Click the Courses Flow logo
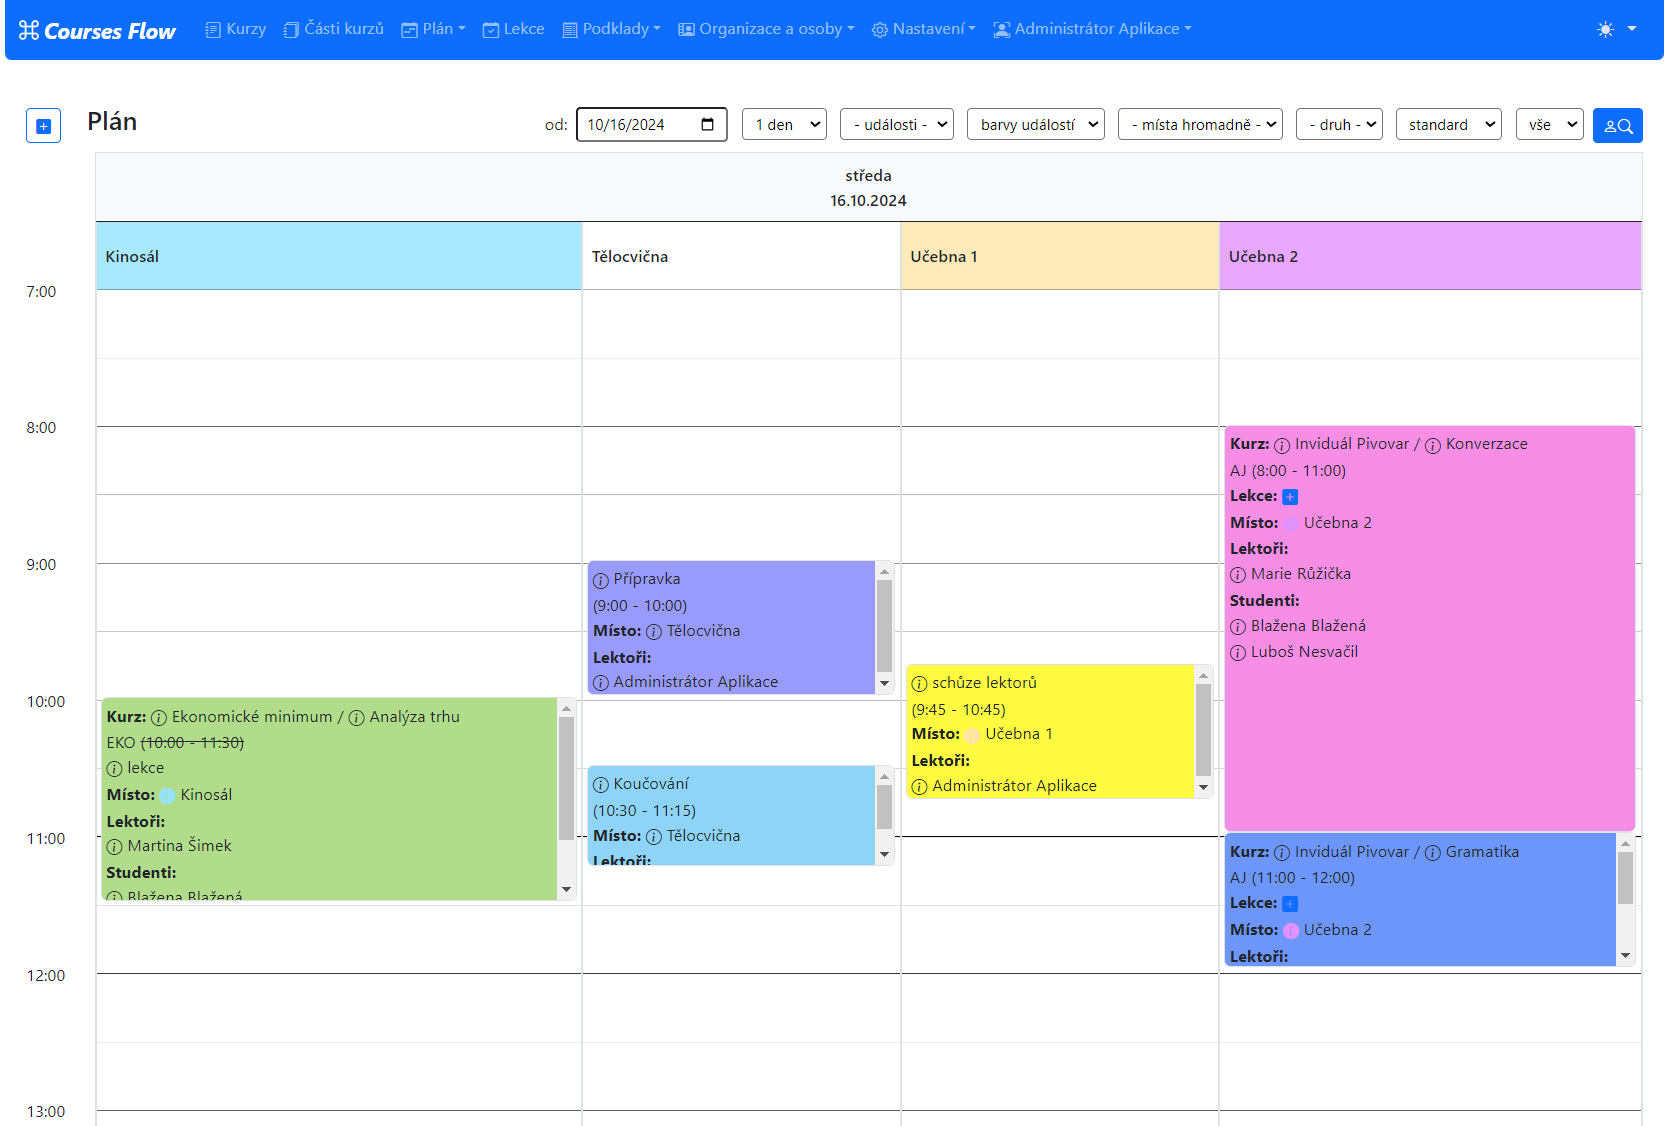This screenshot has height=1126, width=1666. 97,31
